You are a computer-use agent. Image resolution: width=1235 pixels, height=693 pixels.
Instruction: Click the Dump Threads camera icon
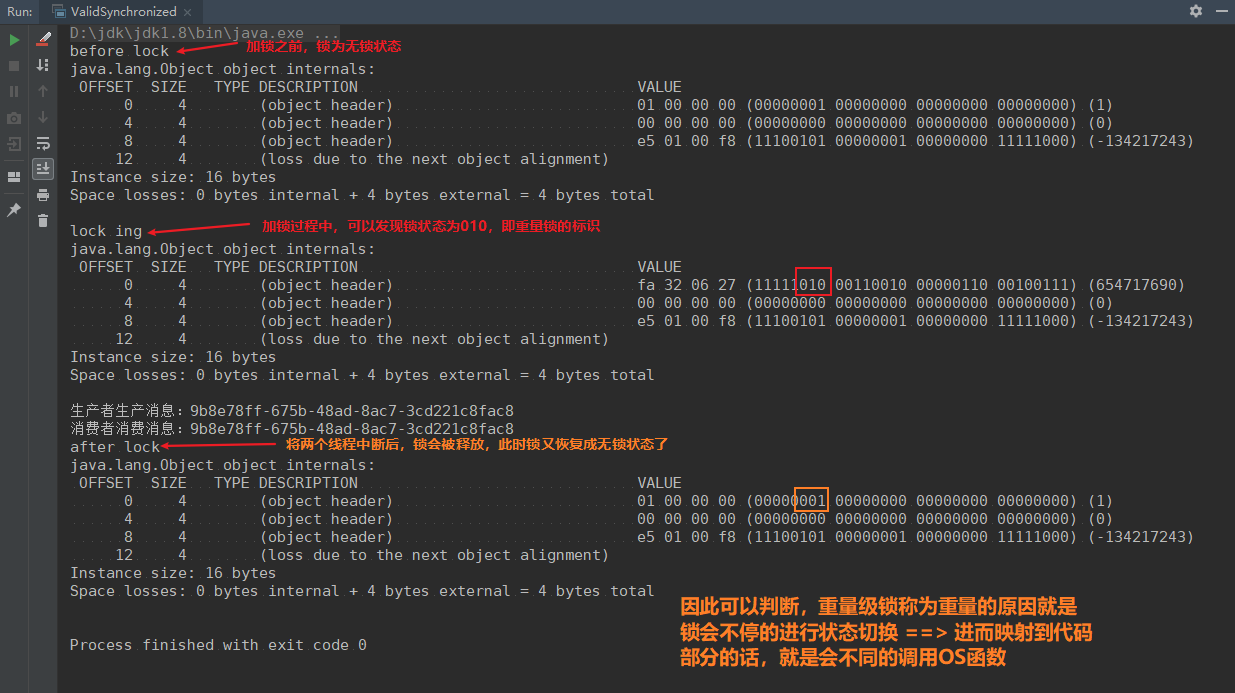pos(14,118)
